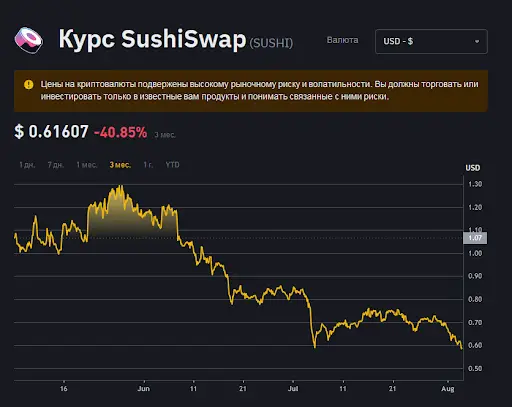Click the 0.80 axis label
Image resolution: width=512 pixels, height=407 pixels.
click(475, 299)
